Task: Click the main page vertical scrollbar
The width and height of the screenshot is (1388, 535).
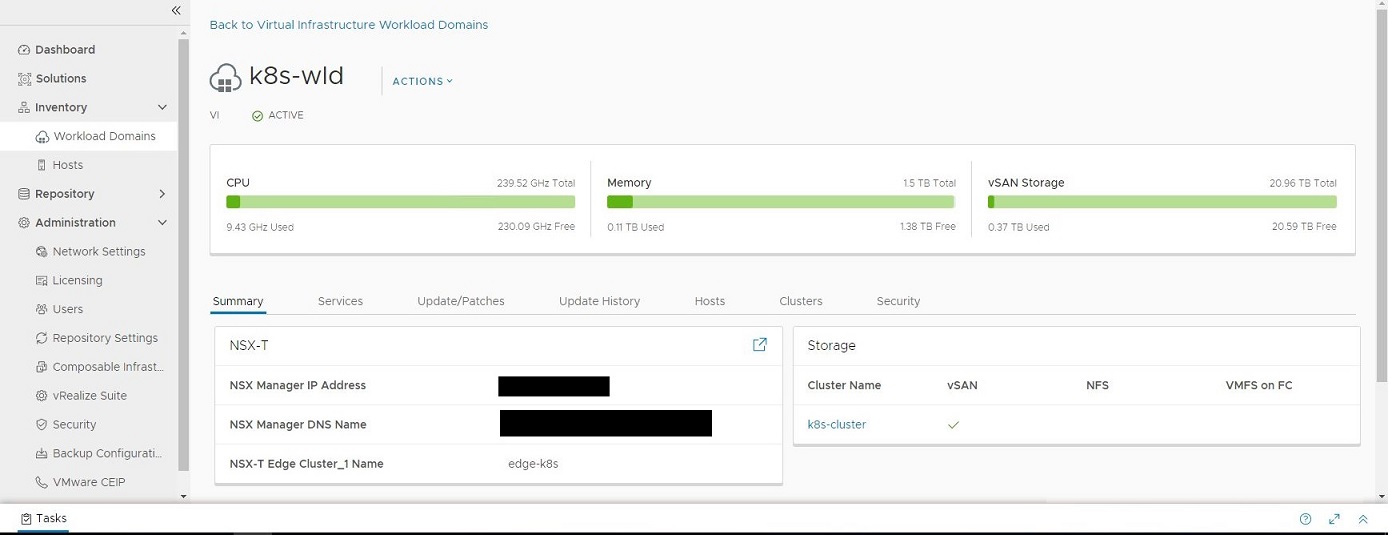Action: coord(1382,195)
